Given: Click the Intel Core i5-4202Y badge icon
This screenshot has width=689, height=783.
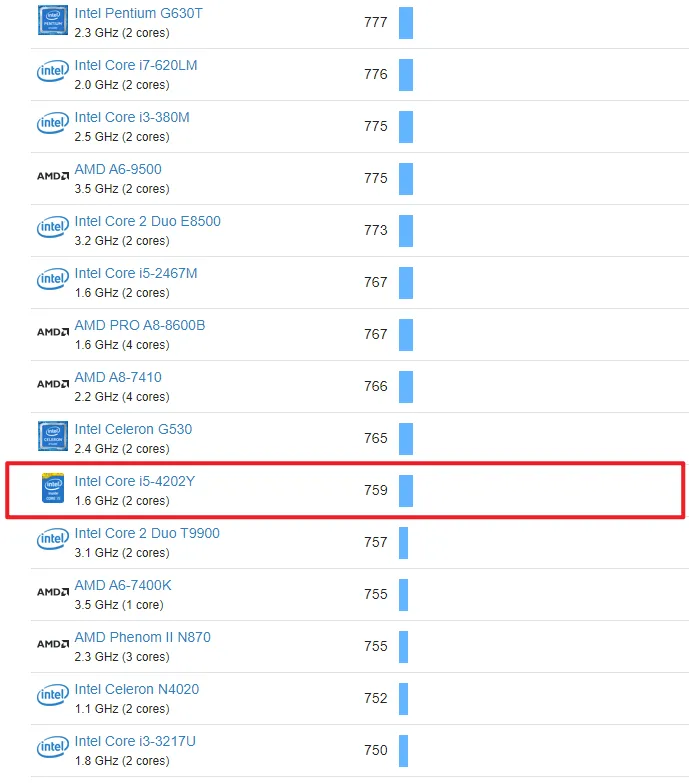Looking at the screenshot, I should pos(52,490).
